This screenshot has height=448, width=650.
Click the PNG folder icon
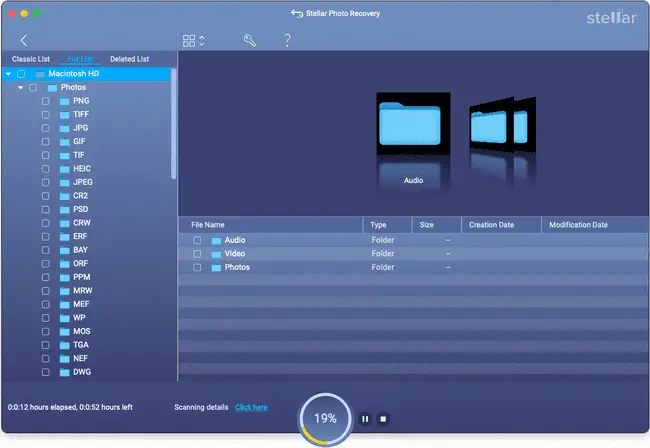point(64,101)
